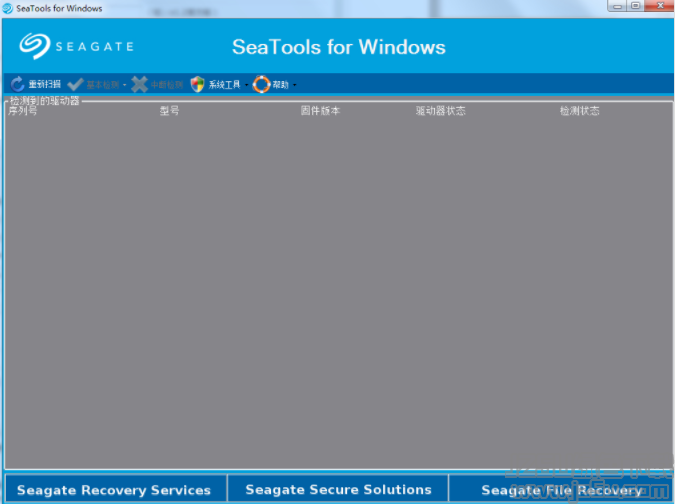Expand the 帮助 dropdown arrow
This screenshot has height=504, width=675.
coord(294,85)
